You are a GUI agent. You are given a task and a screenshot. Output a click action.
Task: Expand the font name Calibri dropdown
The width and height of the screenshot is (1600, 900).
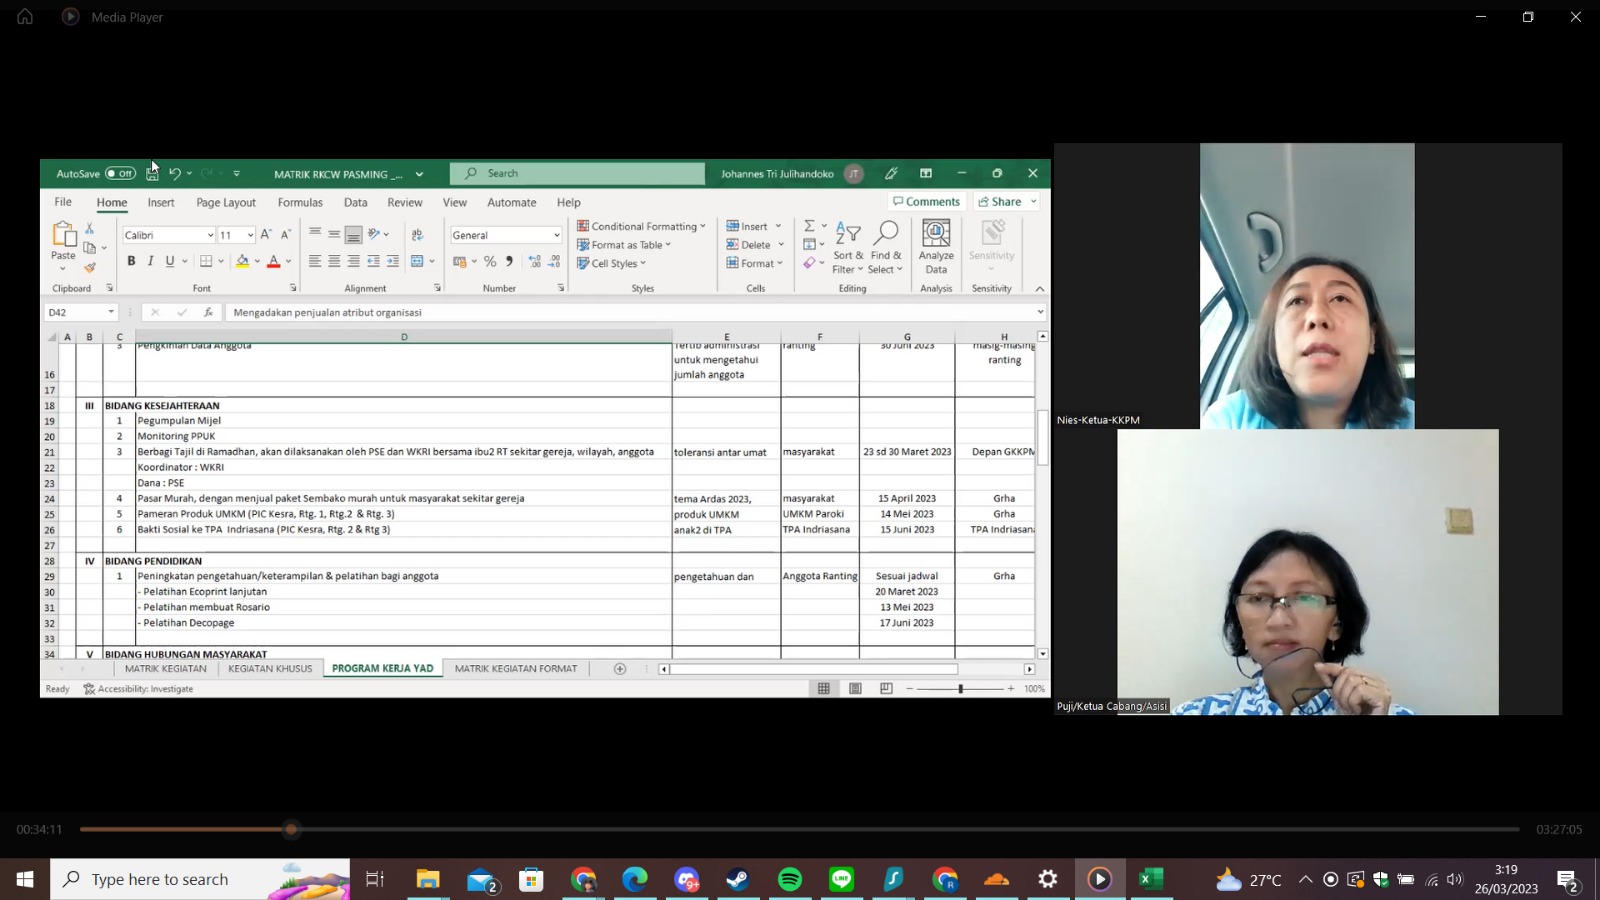(210, 236)
